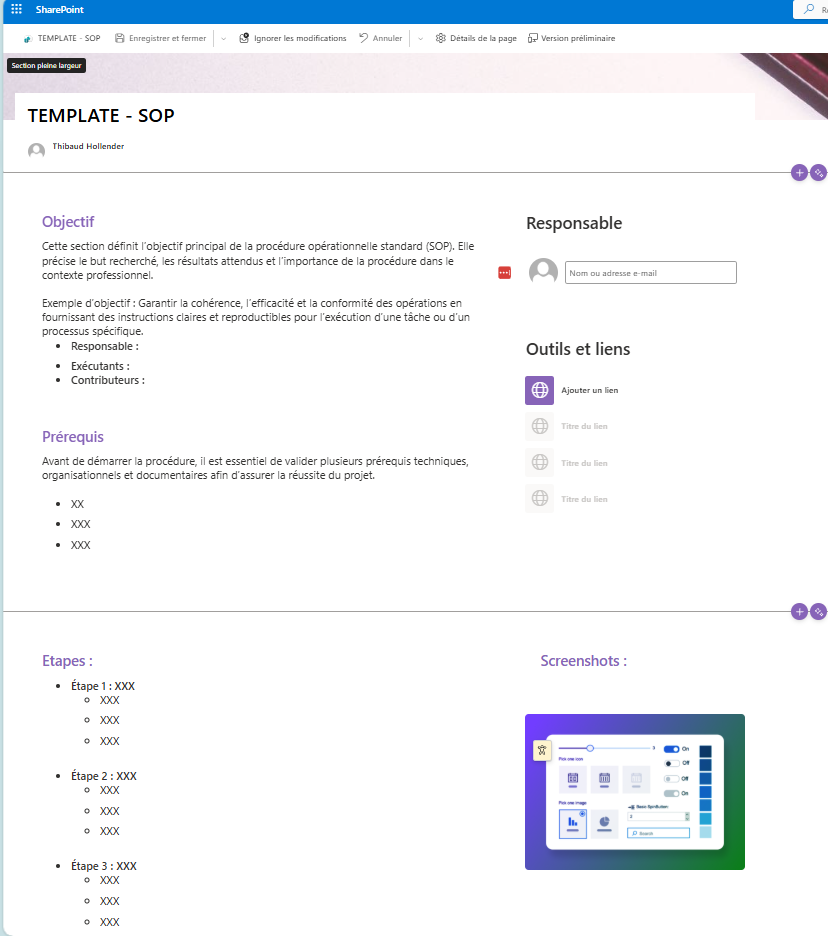Open Version préliminaire

point(571,39)
